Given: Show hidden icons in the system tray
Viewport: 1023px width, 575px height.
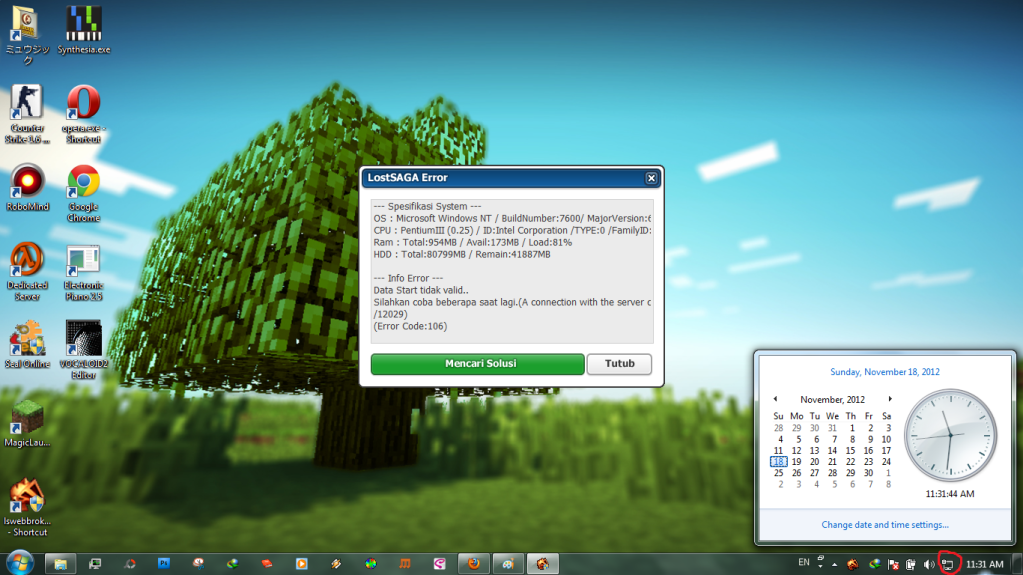Looking at the screenshot, I should (834, 565).
